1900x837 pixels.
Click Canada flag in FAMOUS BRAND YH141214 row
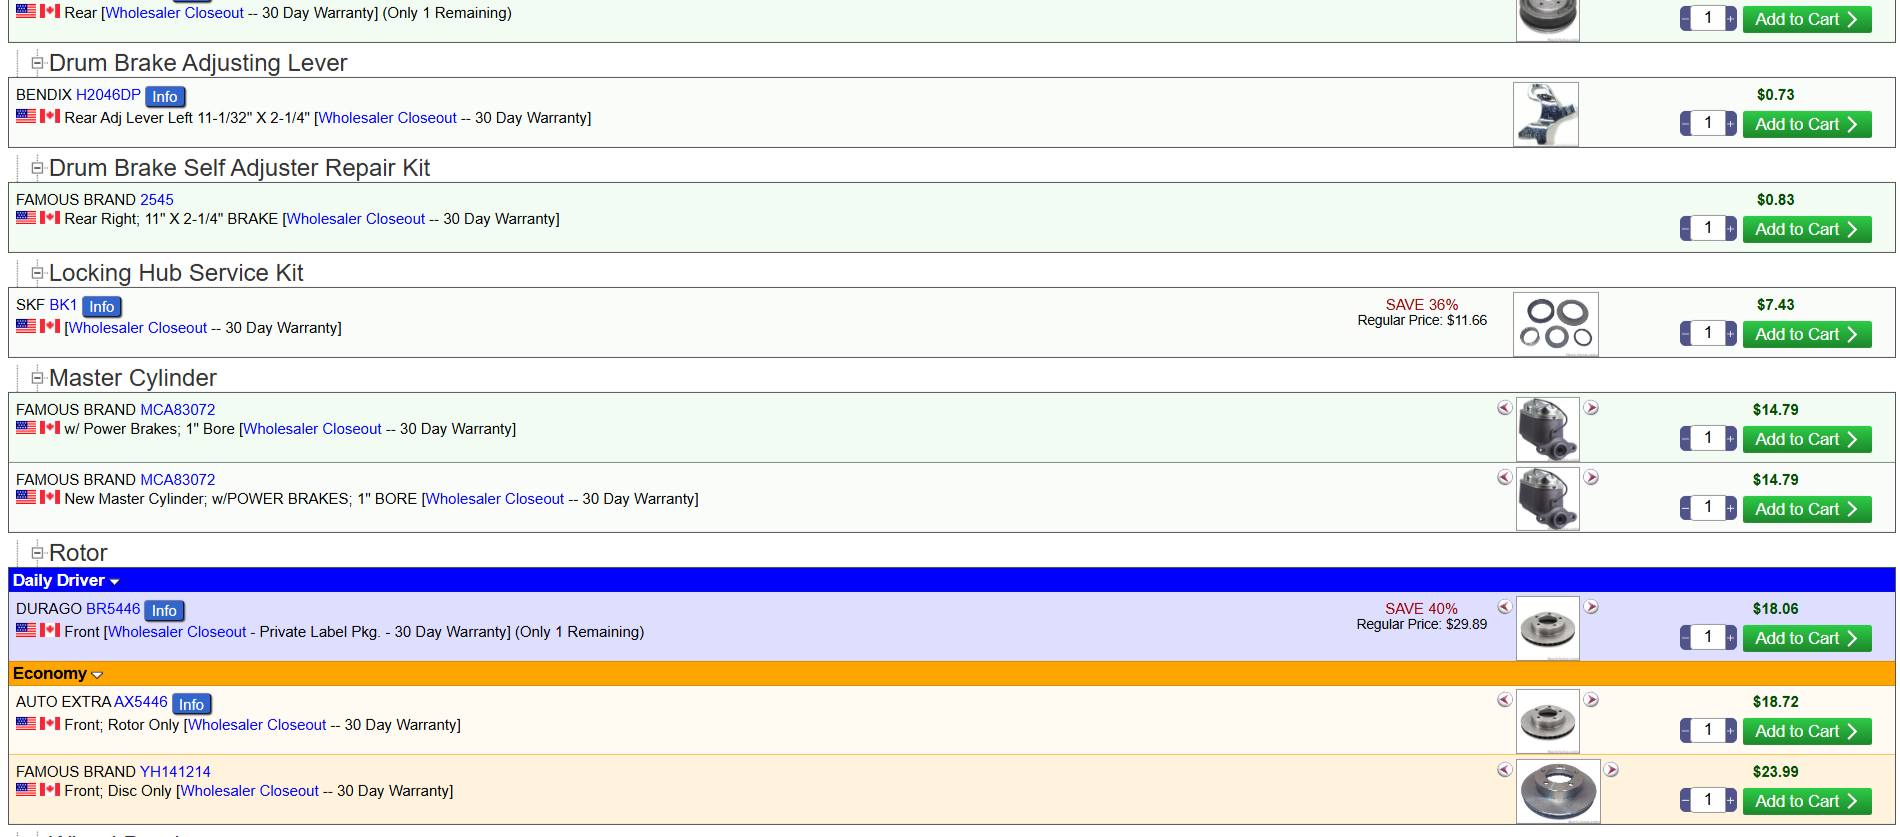tap(50, 789)
